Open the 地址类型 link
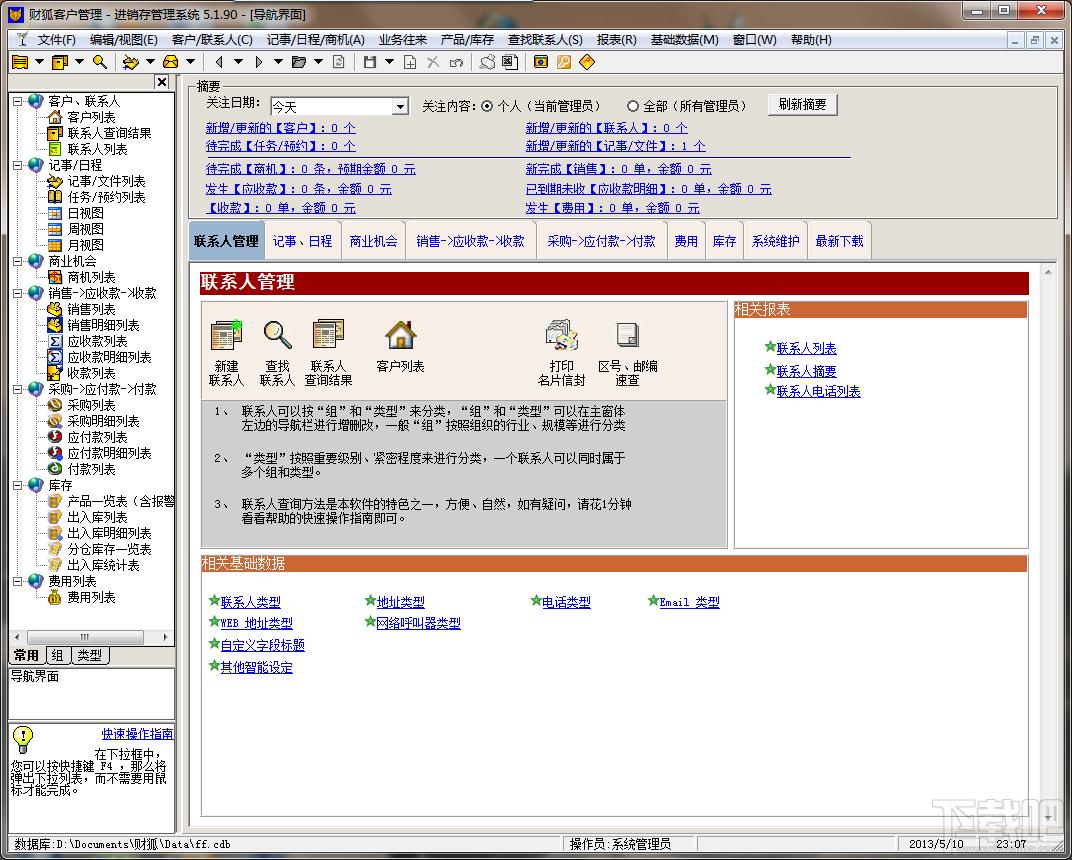This screenshot has width=1072, height=860. click(x=401, y=602)
